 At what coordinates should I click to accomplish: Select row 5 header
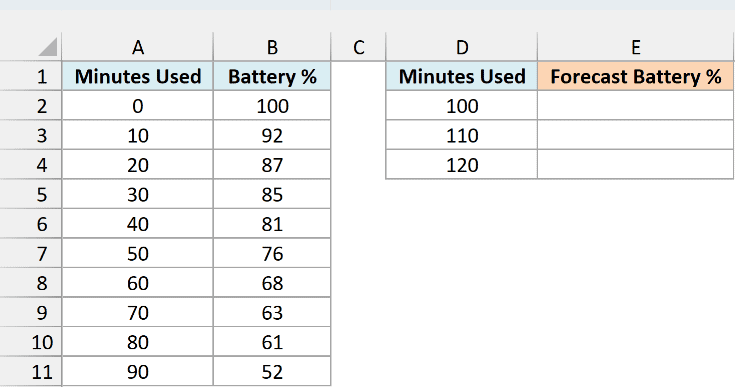(30, 194)
